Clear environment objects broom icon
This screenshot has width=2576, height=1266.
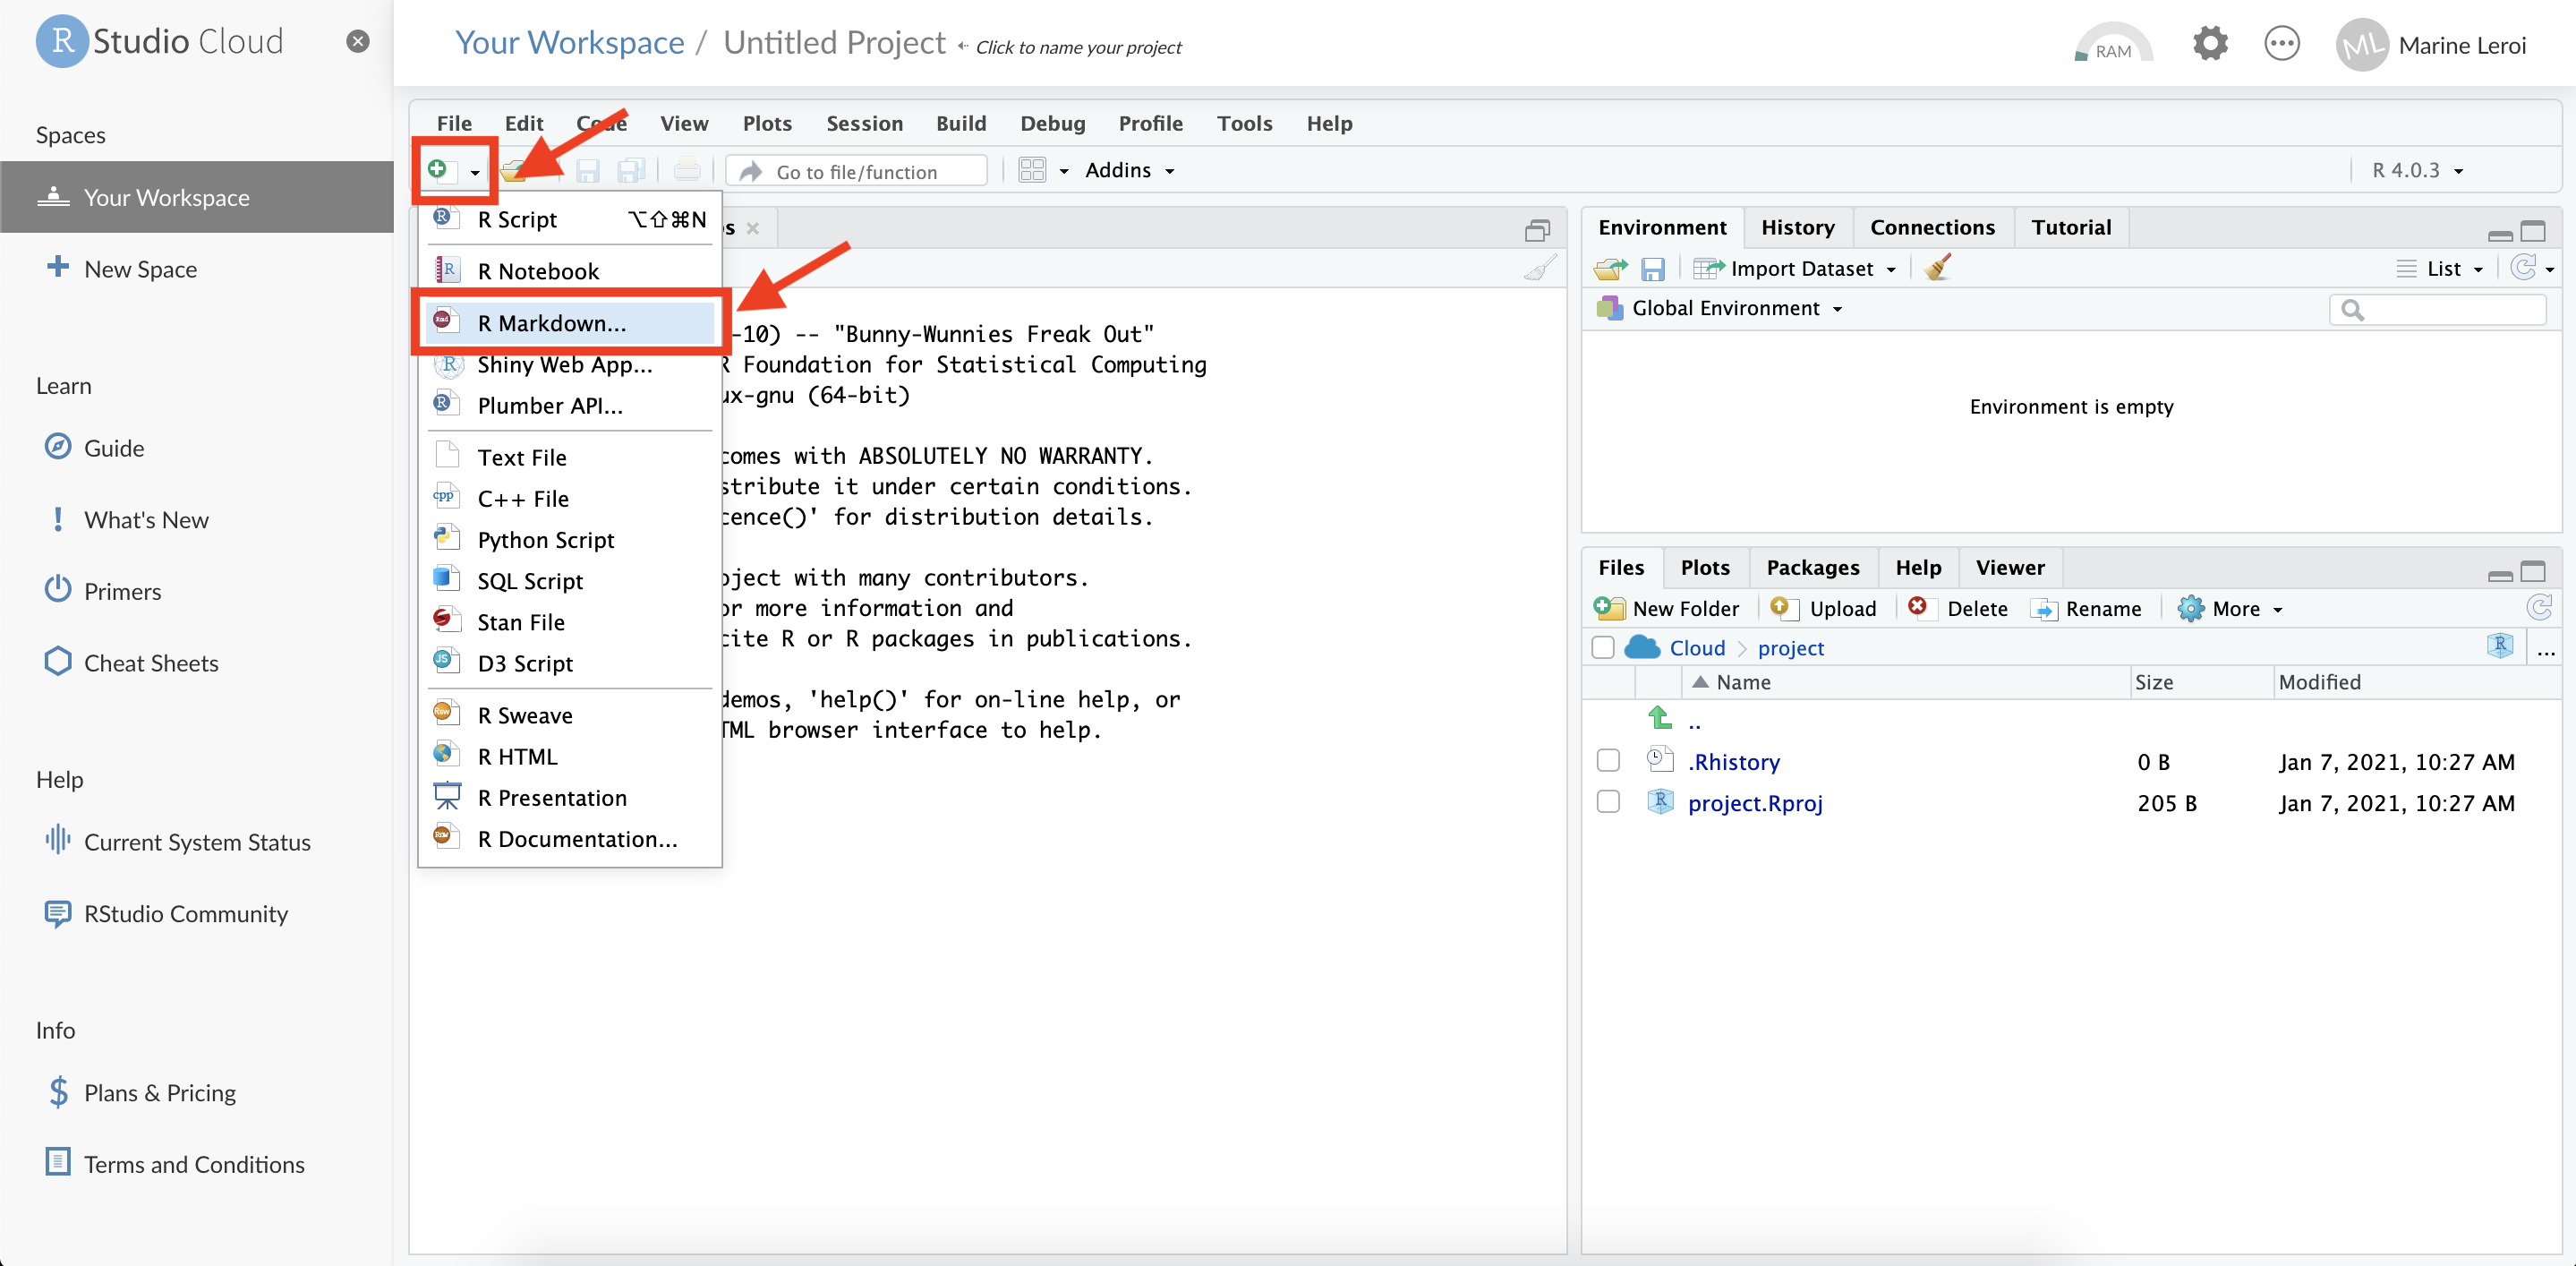pos(1937,267)
